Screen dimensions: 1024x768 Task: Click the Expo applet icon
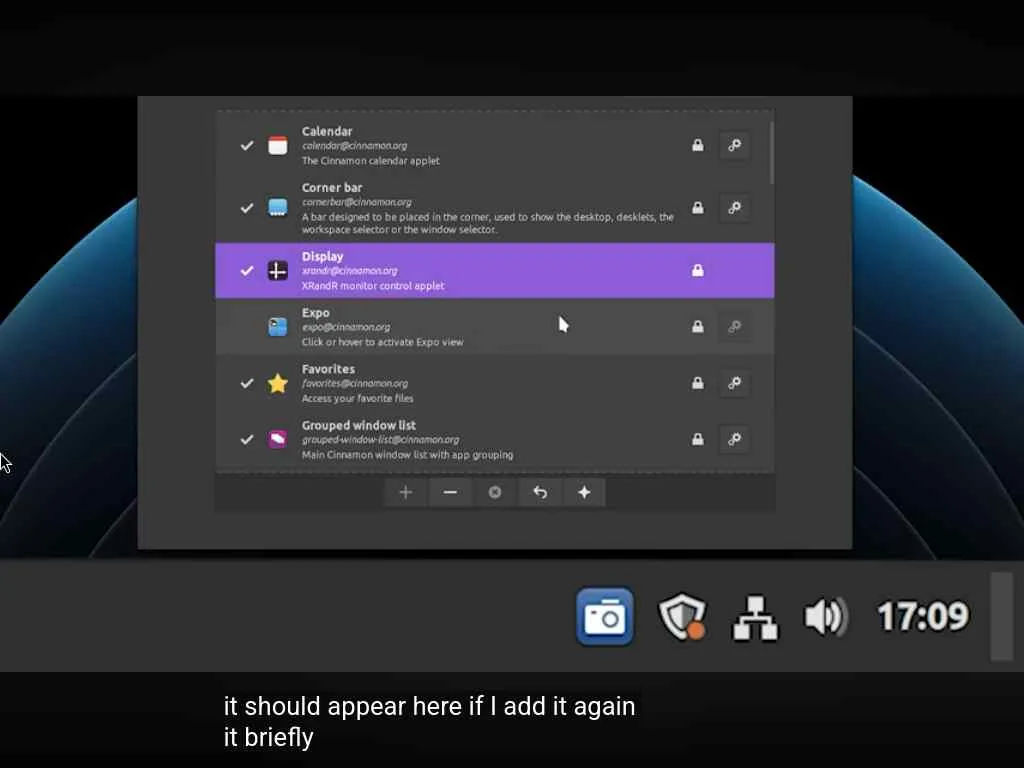coord(278,327)
